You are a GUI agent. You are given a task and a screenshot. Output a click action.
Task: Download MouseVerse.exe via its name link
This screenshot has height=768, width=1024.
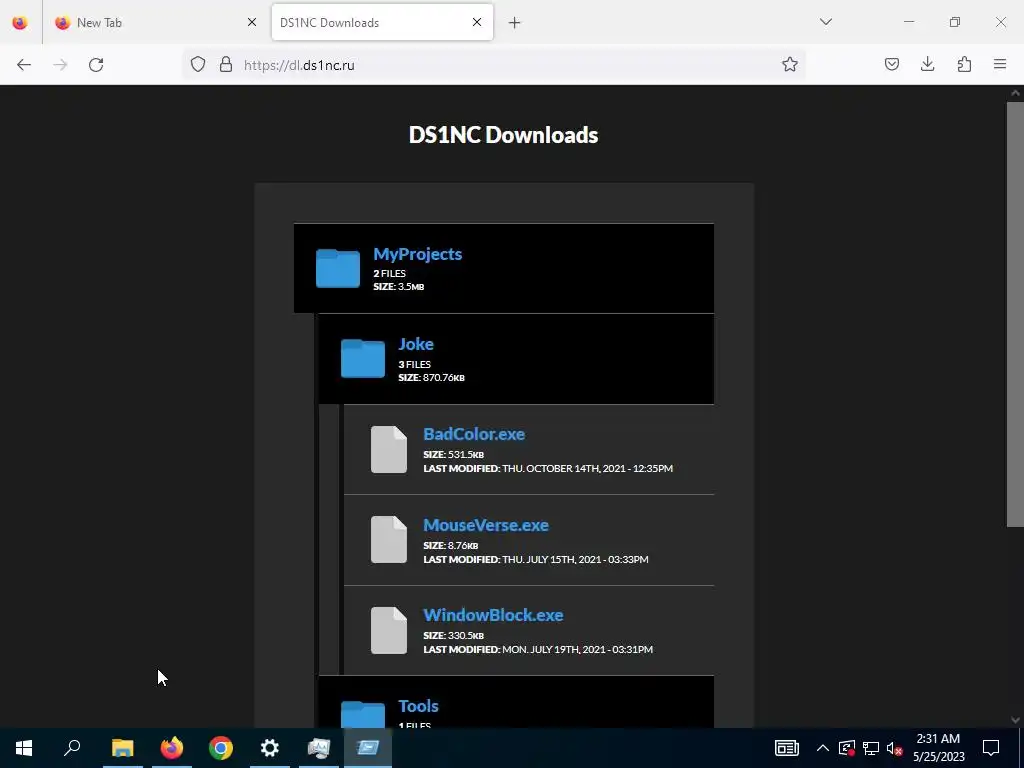485,525
